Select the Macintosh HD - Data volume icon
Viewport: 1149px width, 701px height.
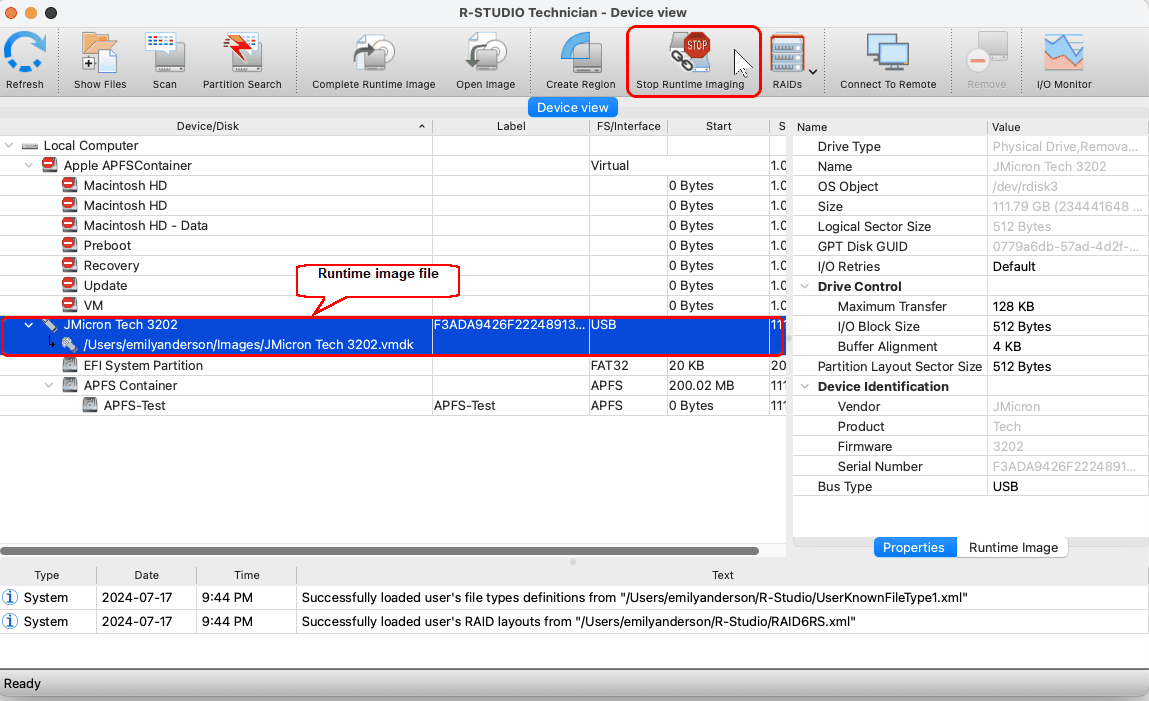pos(70,225)
